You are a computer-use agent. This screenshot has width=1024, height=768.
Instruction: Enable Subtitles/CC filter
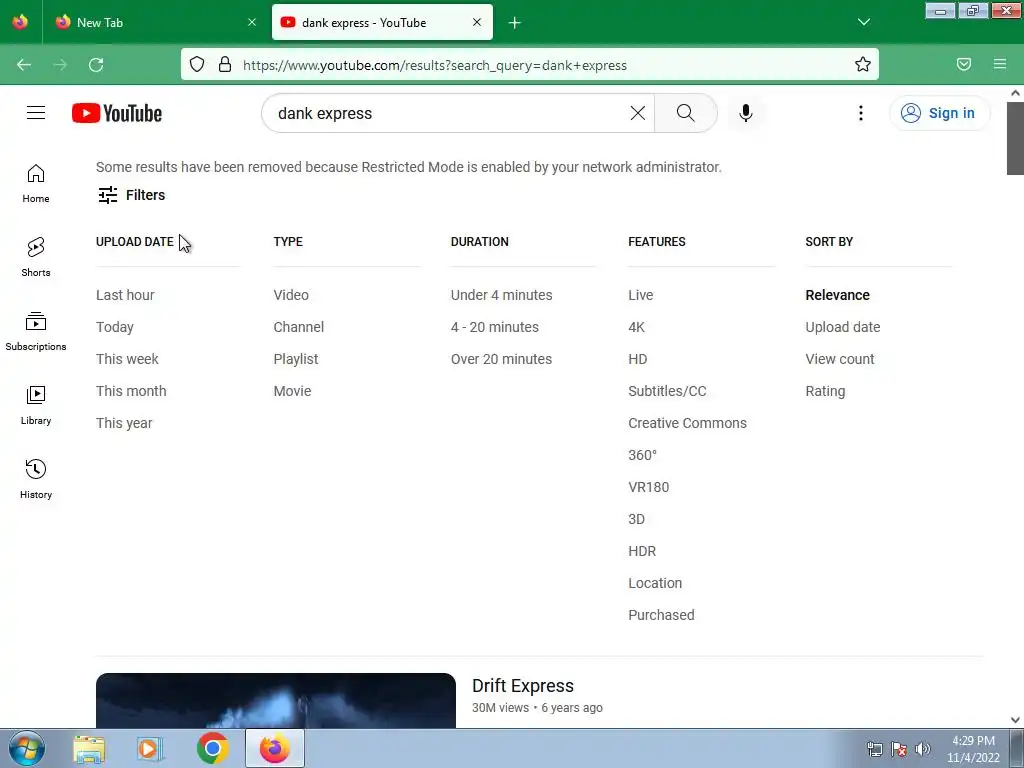(667, 391)
